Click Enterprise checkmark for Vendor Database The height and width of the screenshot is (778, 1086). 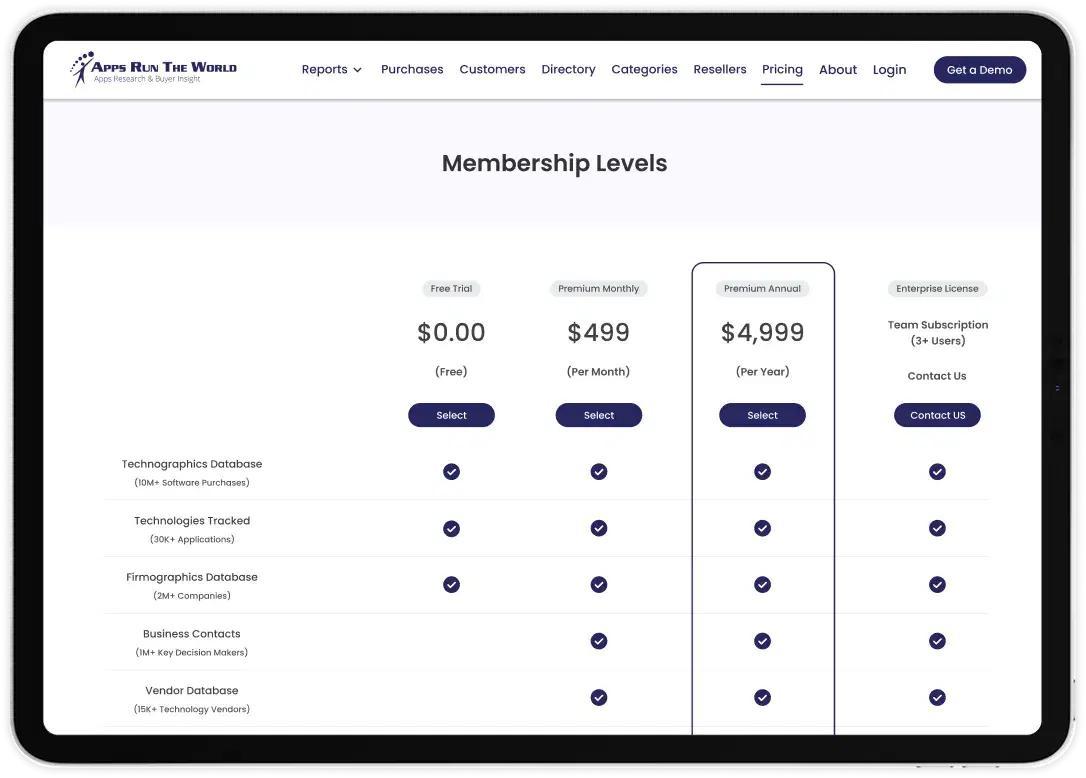tap(937, 698)
